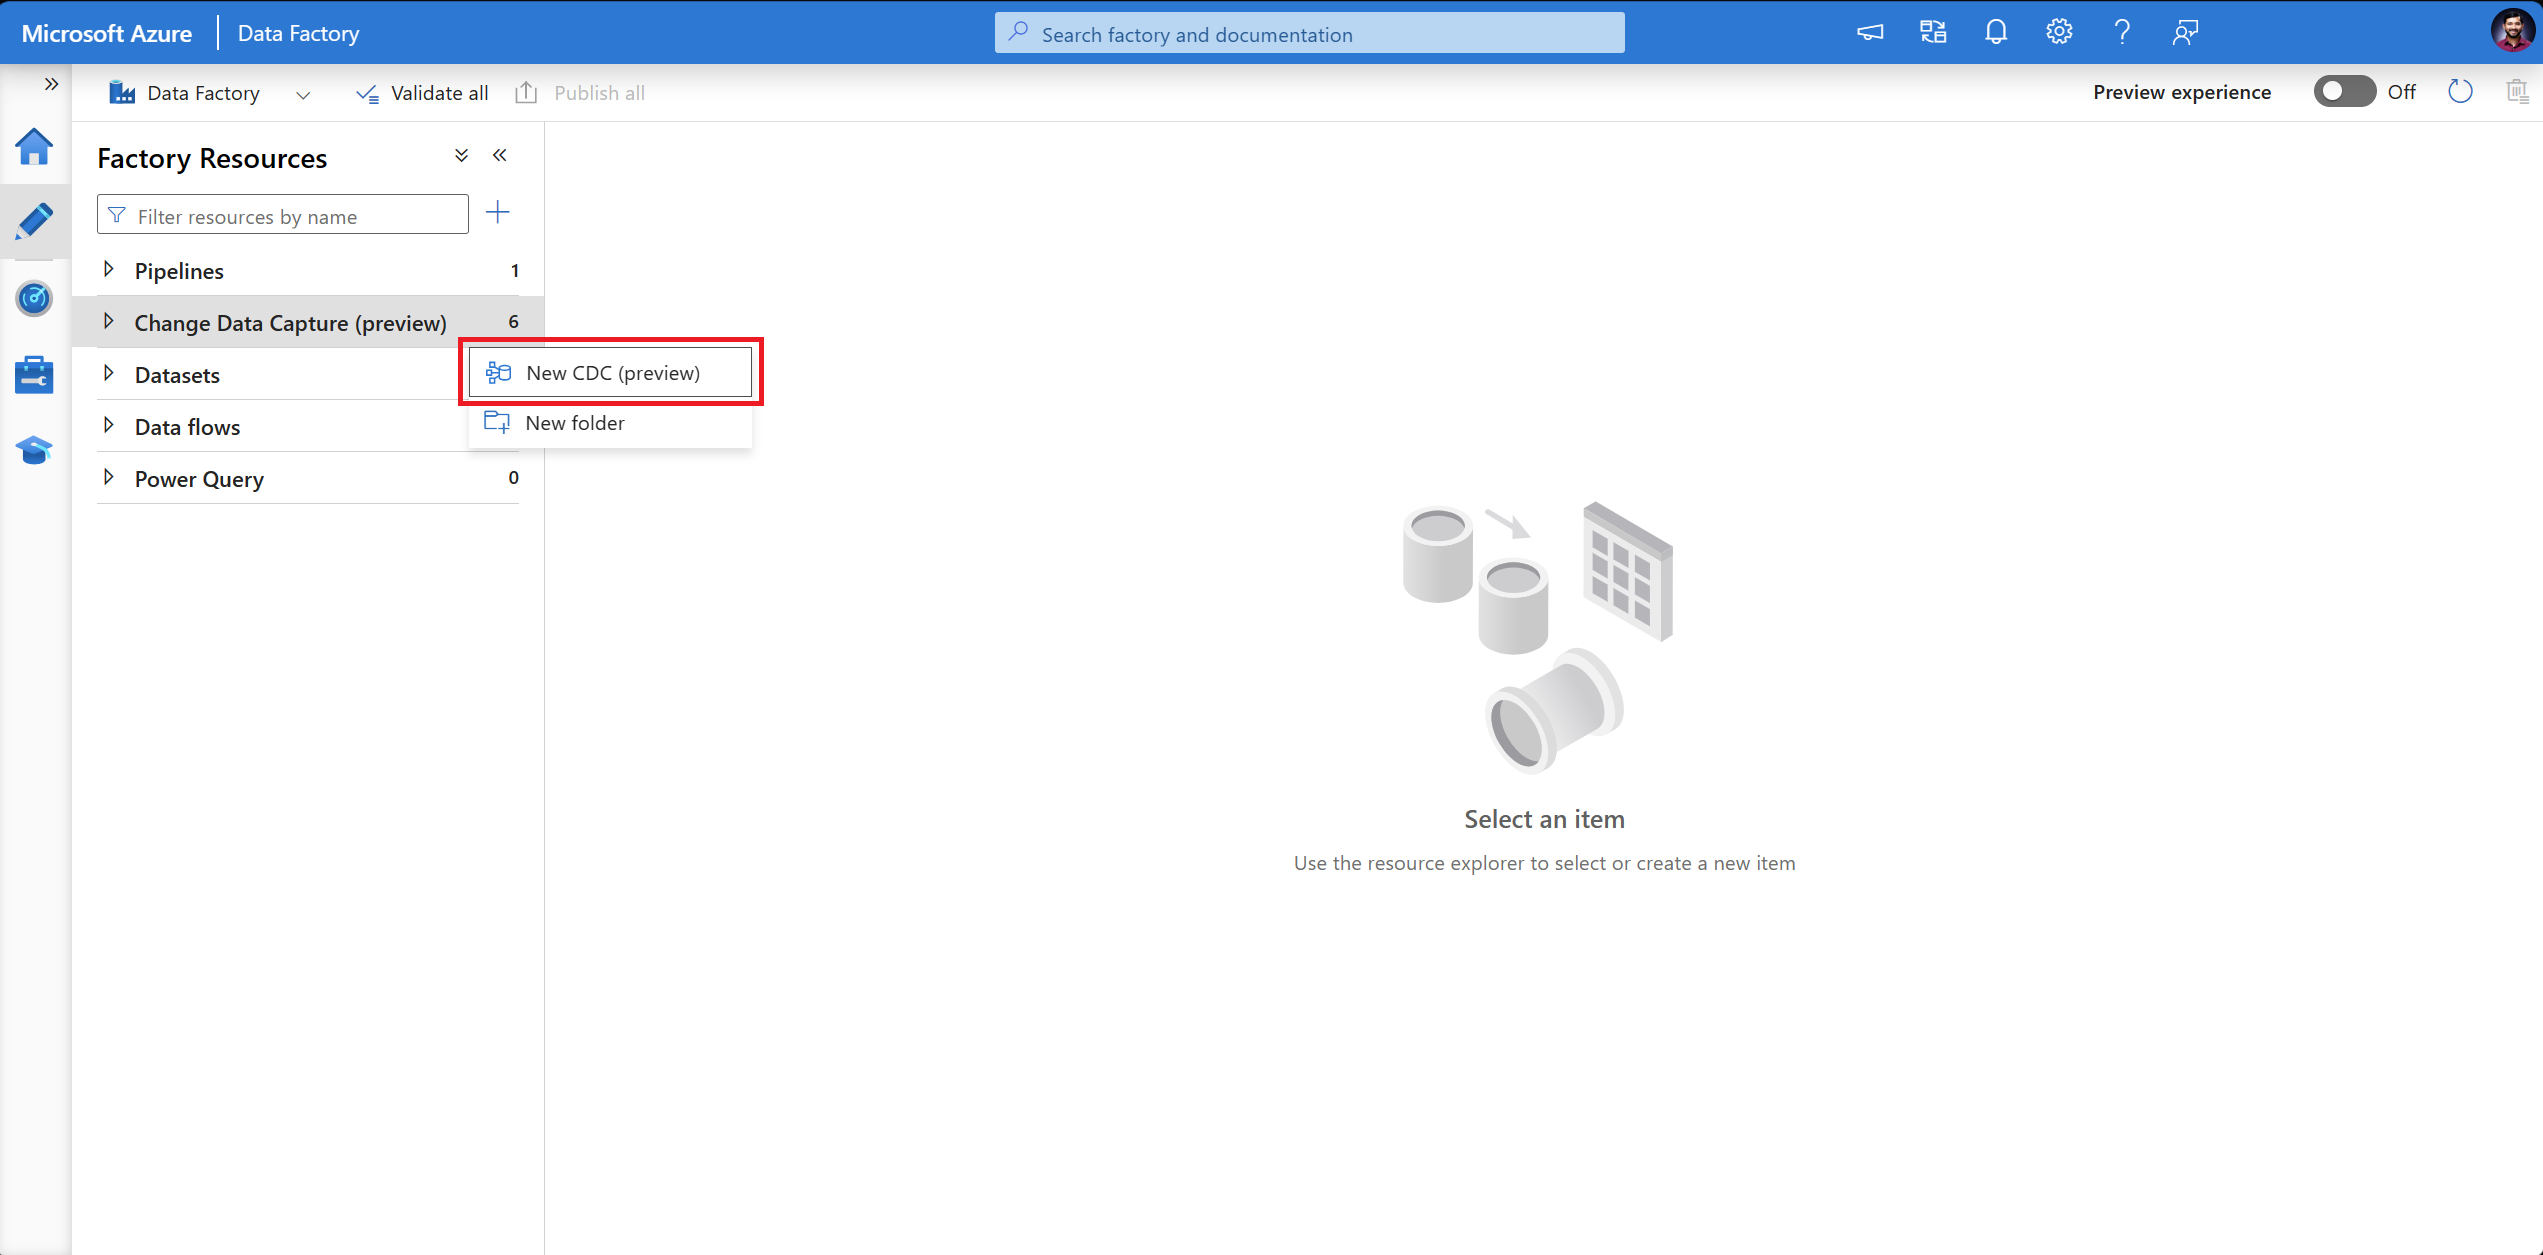This screenshot has height=1255, width=2543.
Task: Open the Monitor gauge icon
Action: pyautogui.click(x=34, y=298)
